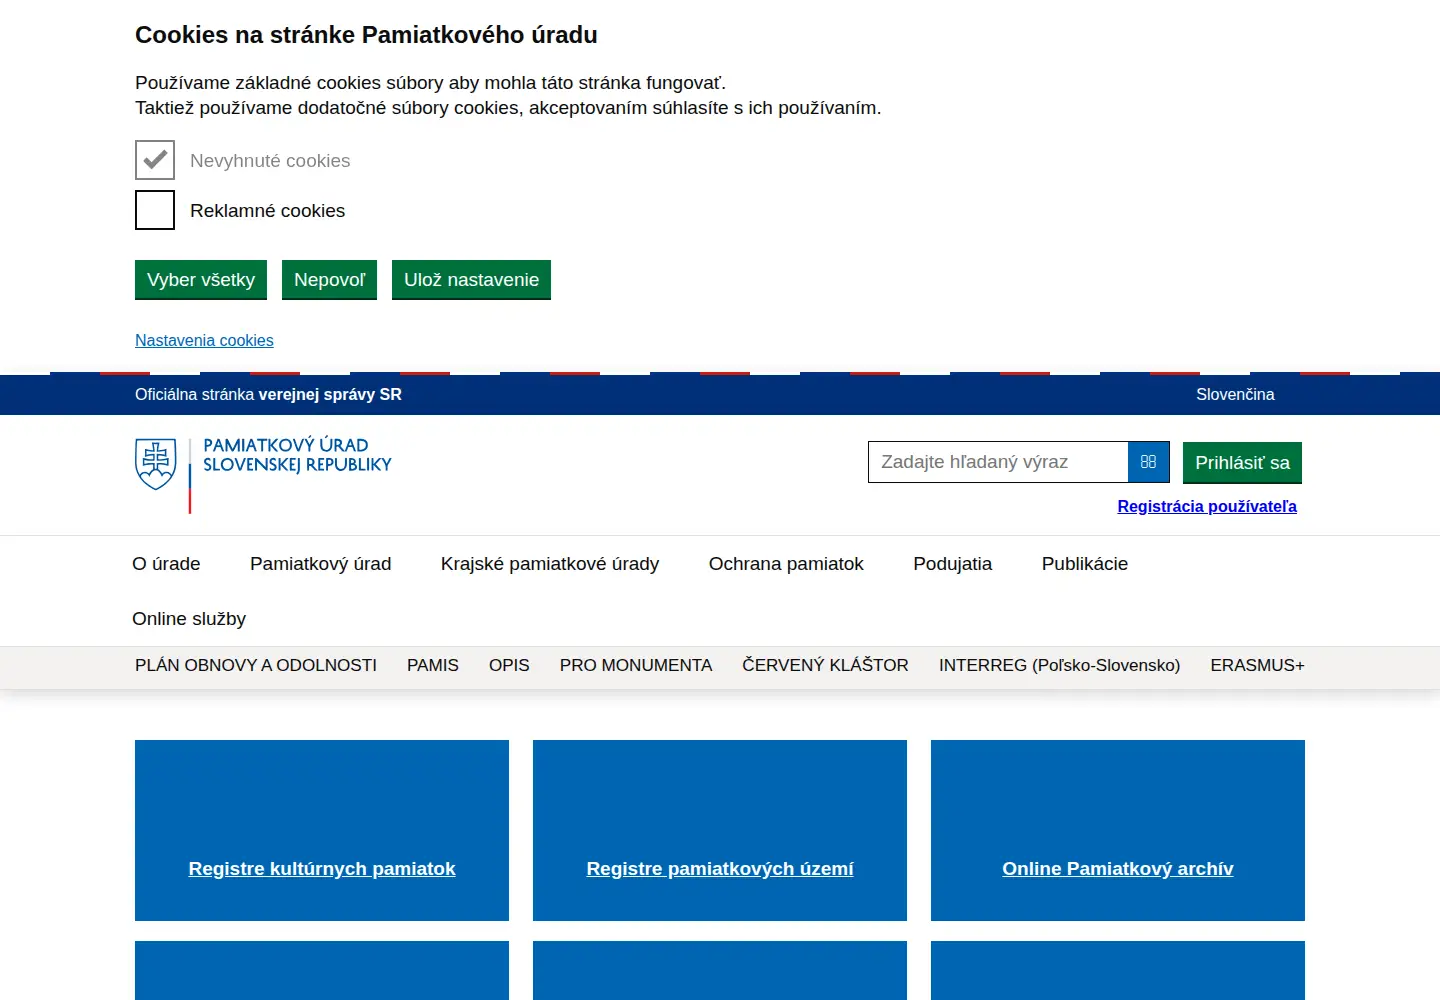Open the PRO MONUMENTA link
Image resolution: width=1440 pixels, height=1000 pixels.
point(636,665)
